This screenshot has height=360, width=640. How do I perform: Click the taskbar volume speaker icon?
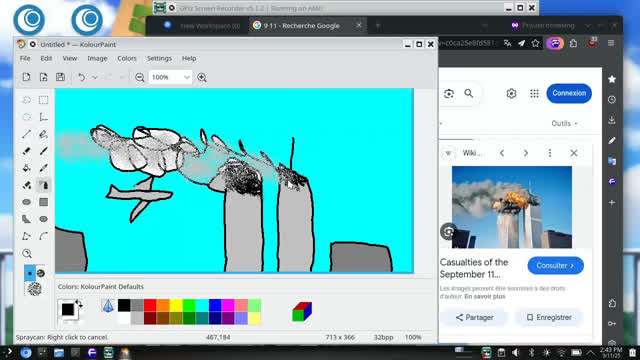pos(516,353)
